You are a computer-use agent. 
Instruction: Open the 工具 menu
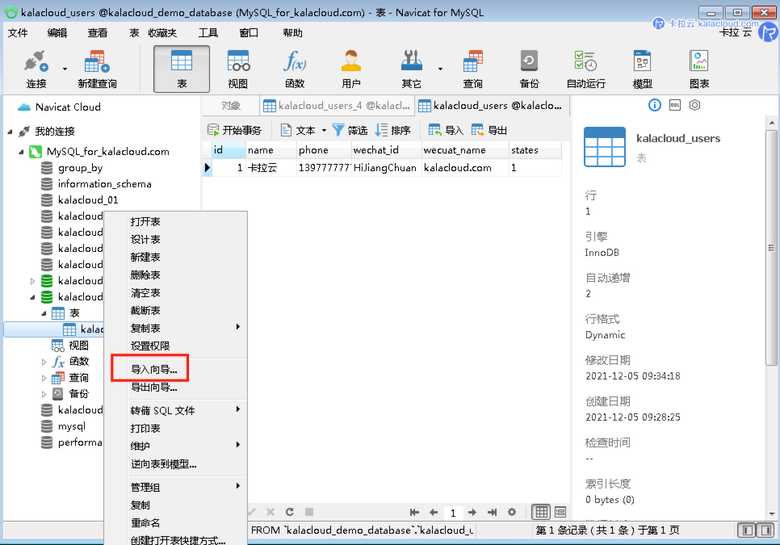click(208, 33)
